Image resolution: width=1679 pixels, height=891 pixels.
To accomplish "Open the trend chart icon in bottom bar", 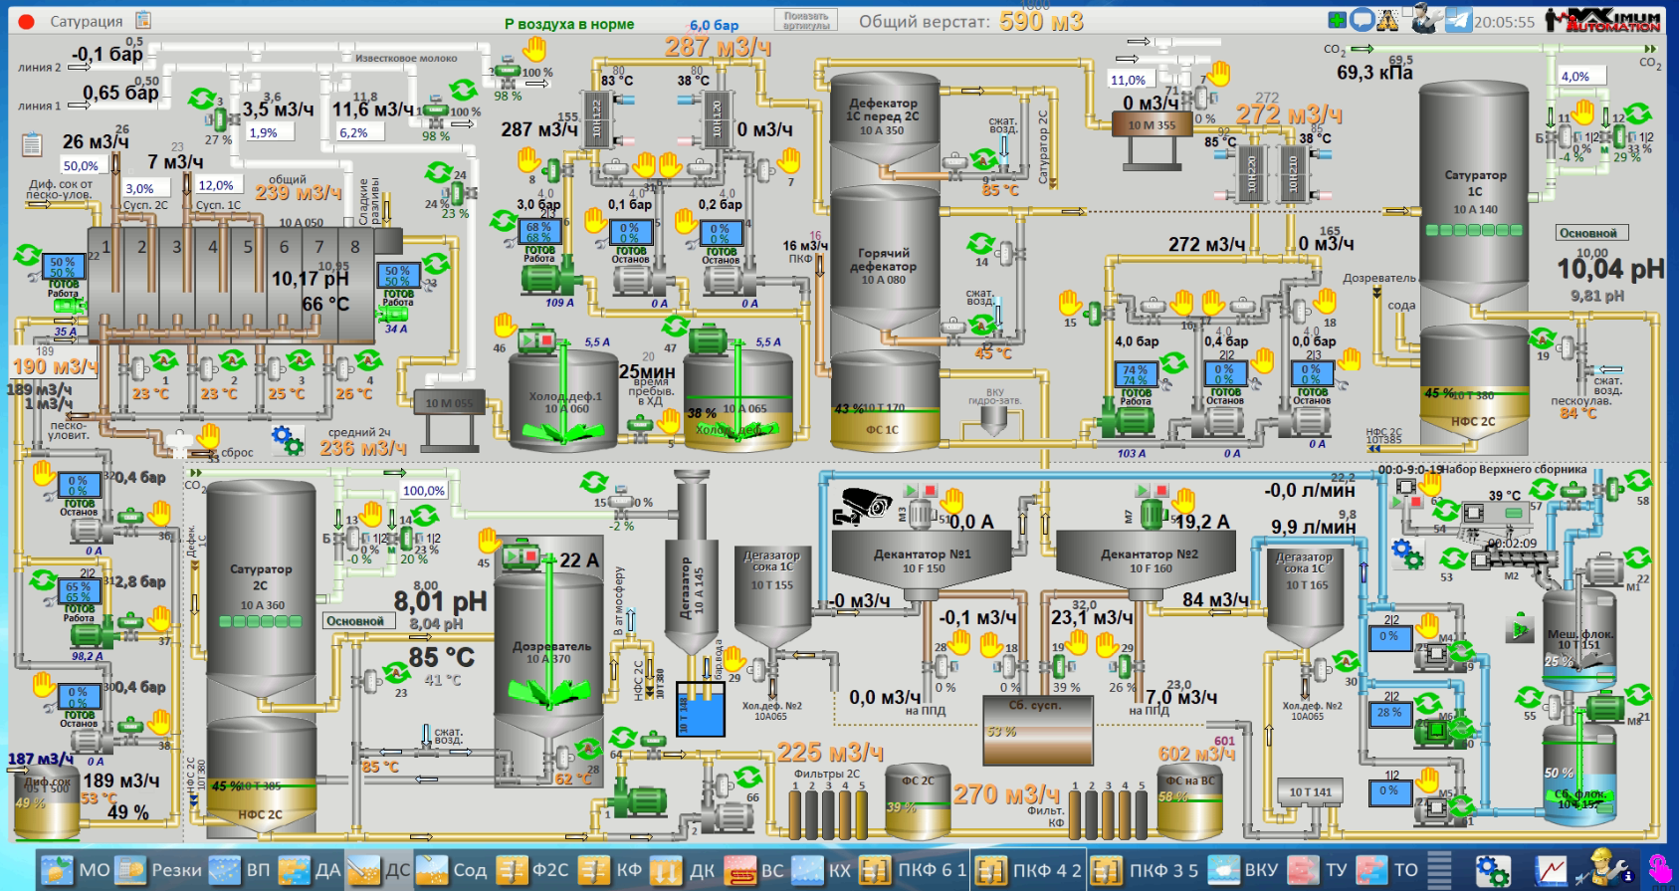I will pyautogui.click(x=1551, y=870).
